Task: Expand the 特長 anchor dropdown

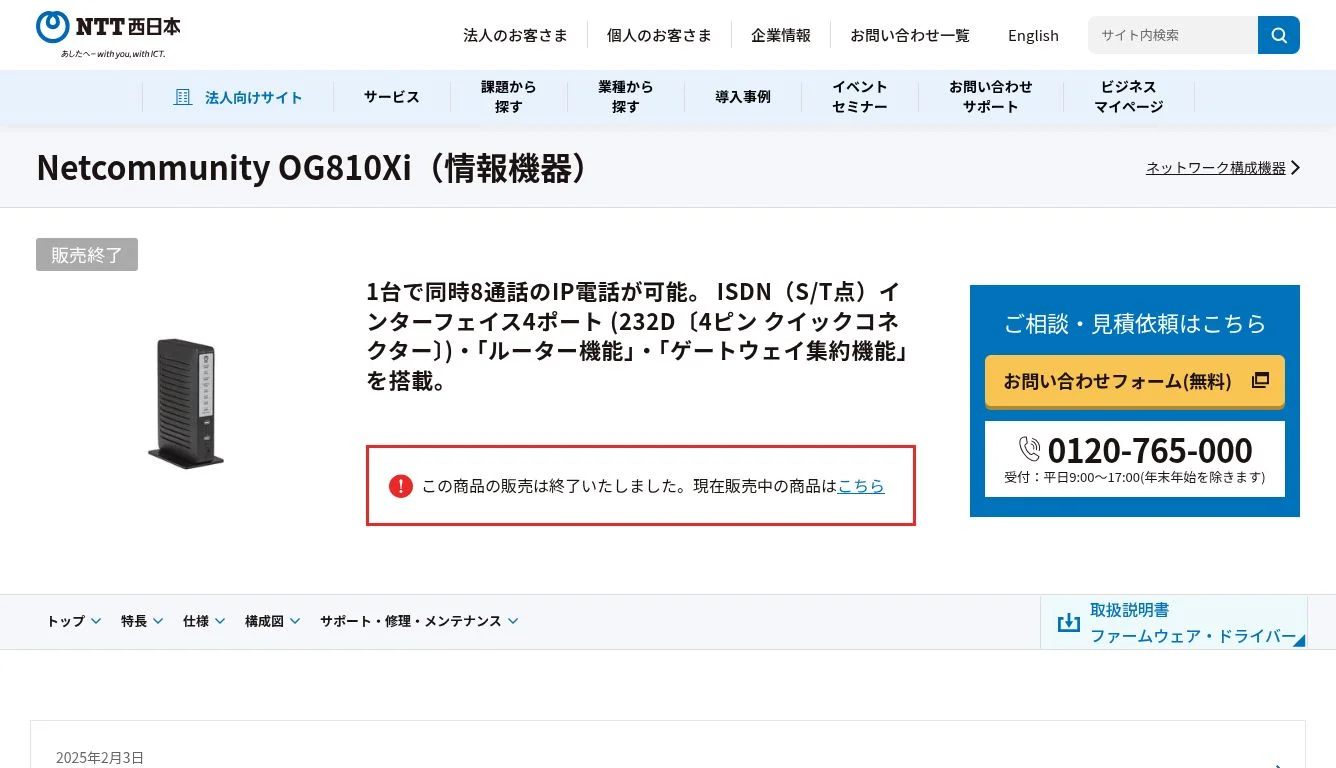Action: click(x=142, y=621)
